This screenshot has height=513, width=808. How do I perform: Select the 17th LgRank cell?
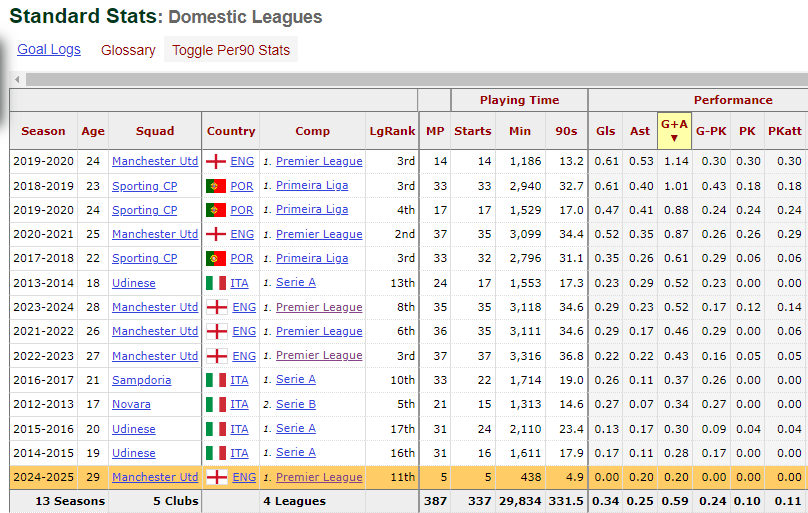tap(392, 429)
